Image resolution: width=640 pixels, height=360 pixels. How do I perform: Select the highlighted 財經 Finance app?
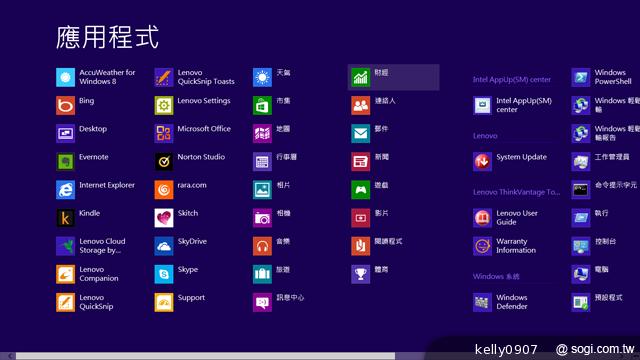point(393,77)
